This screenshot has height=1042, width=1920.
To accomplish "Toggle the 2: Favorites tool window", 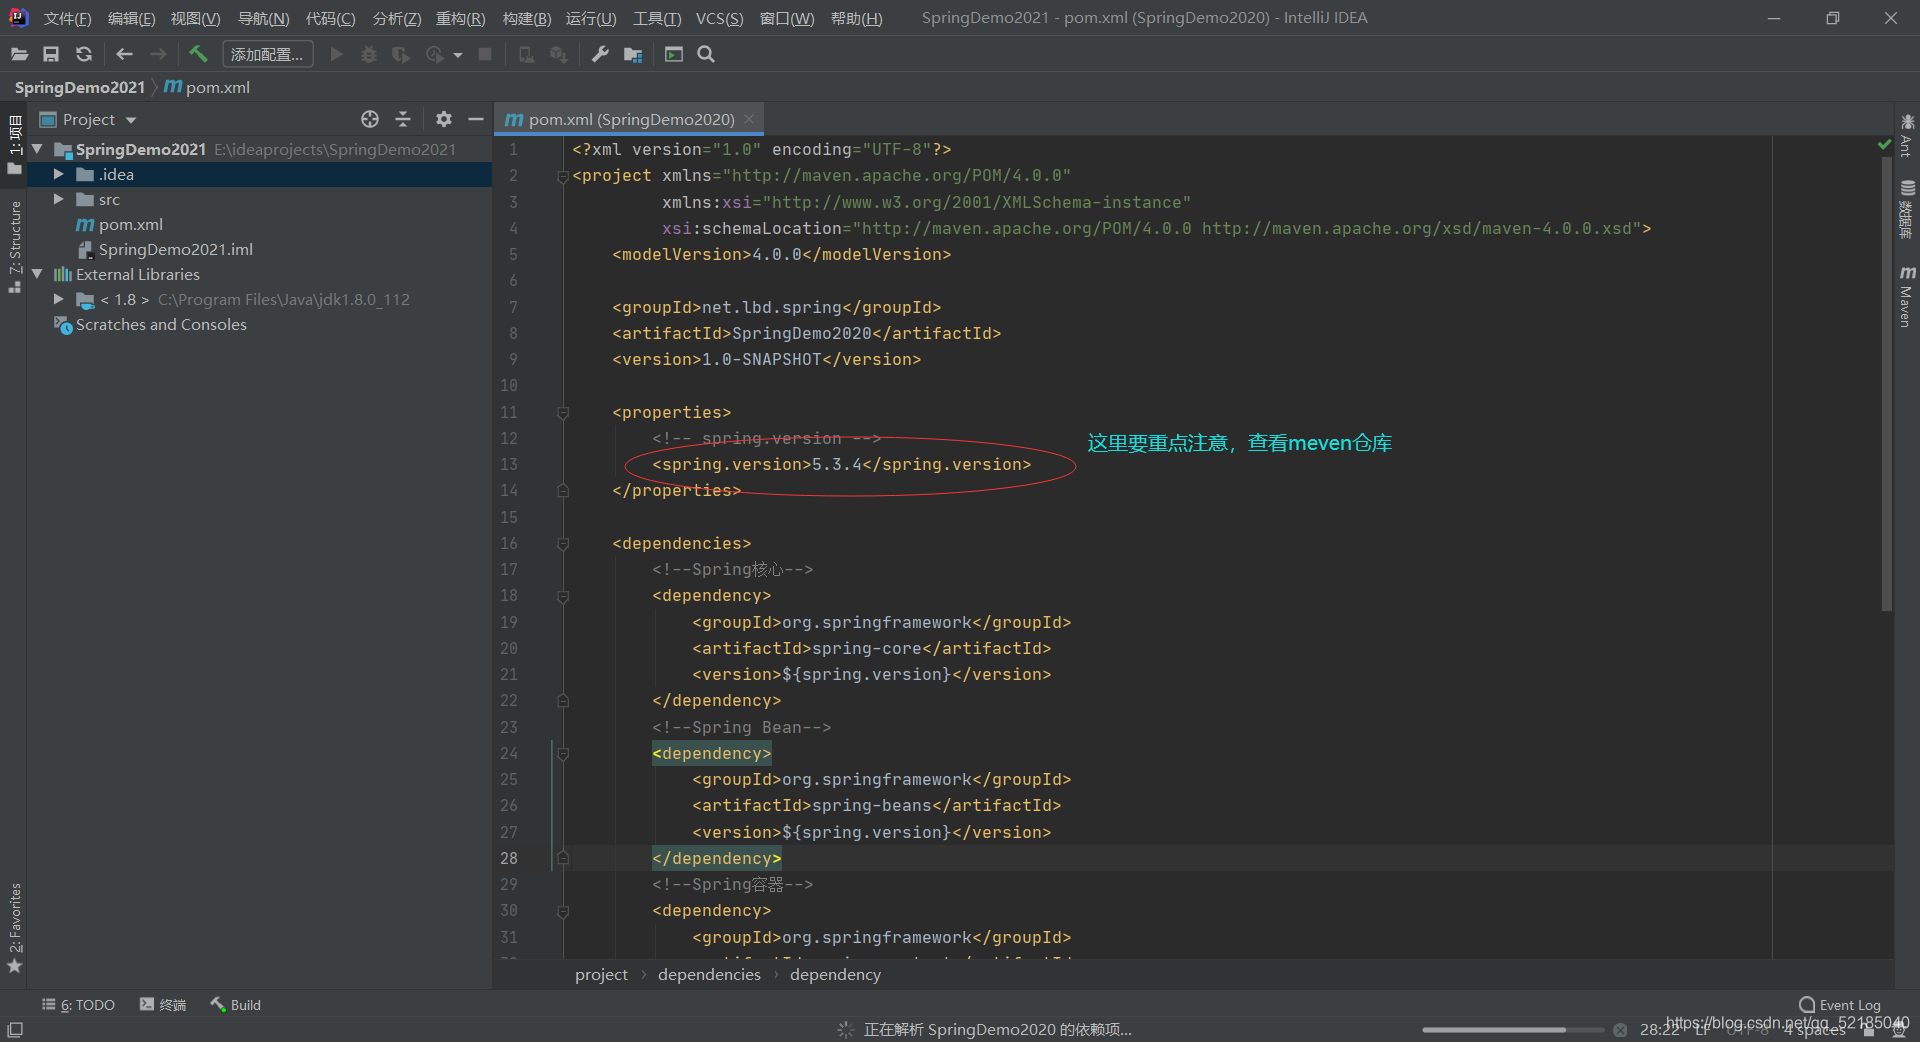I will pyautogui.click(x=14, y=927).
